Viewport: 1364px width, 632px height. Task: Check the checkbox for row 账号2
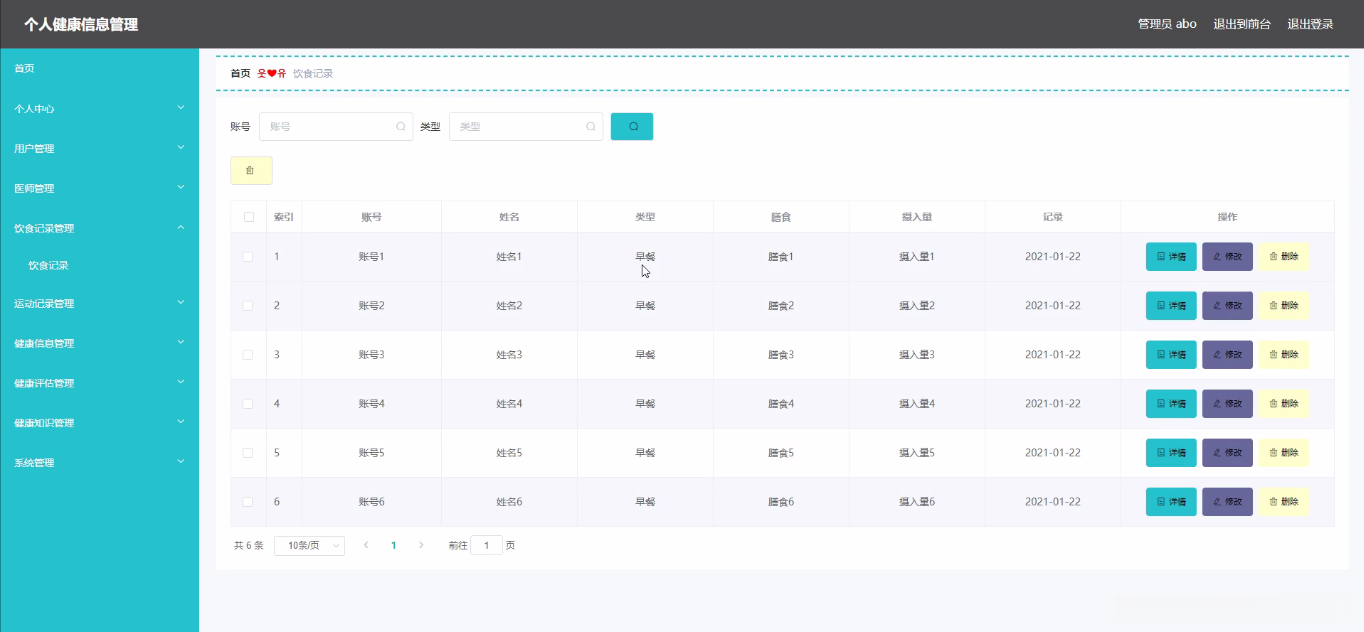pyautogui.click(x=248, y=306)
